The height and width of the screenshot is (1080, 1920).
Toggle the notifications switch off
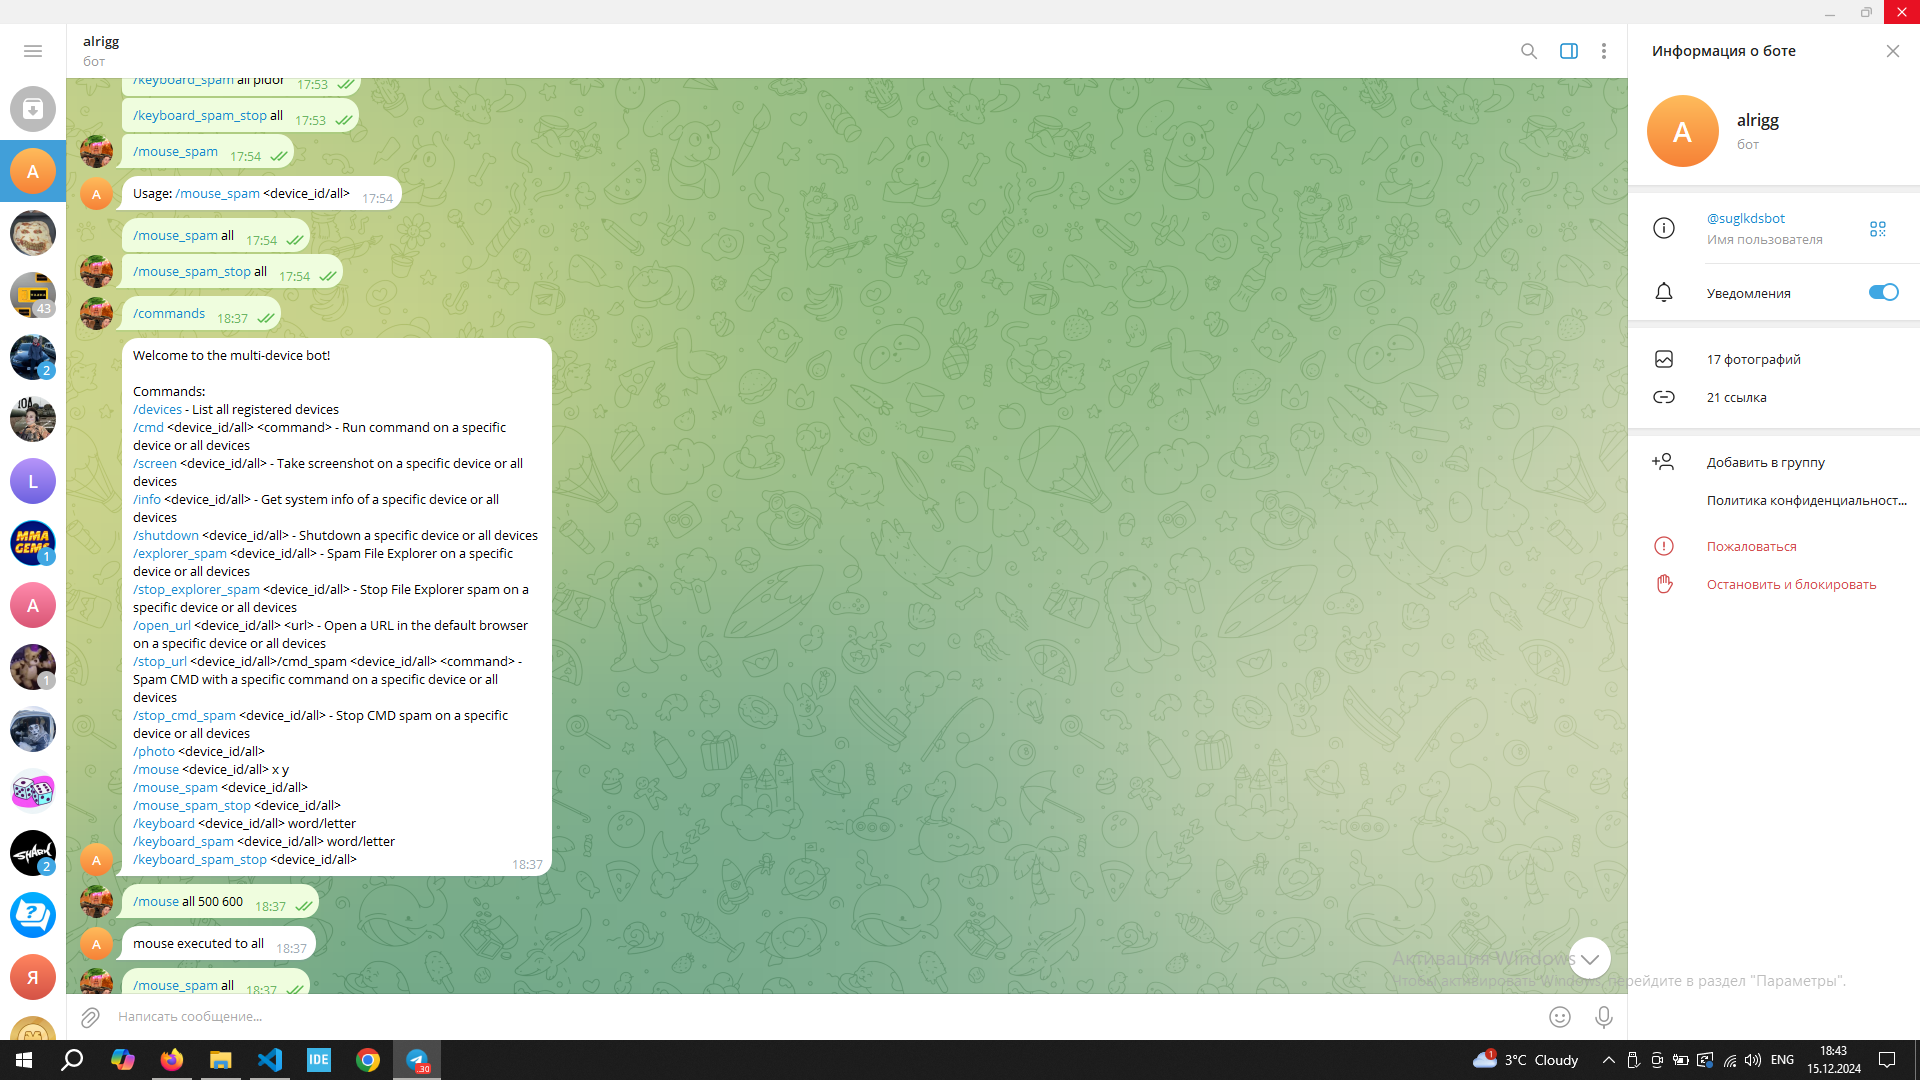click(1882, 292)
